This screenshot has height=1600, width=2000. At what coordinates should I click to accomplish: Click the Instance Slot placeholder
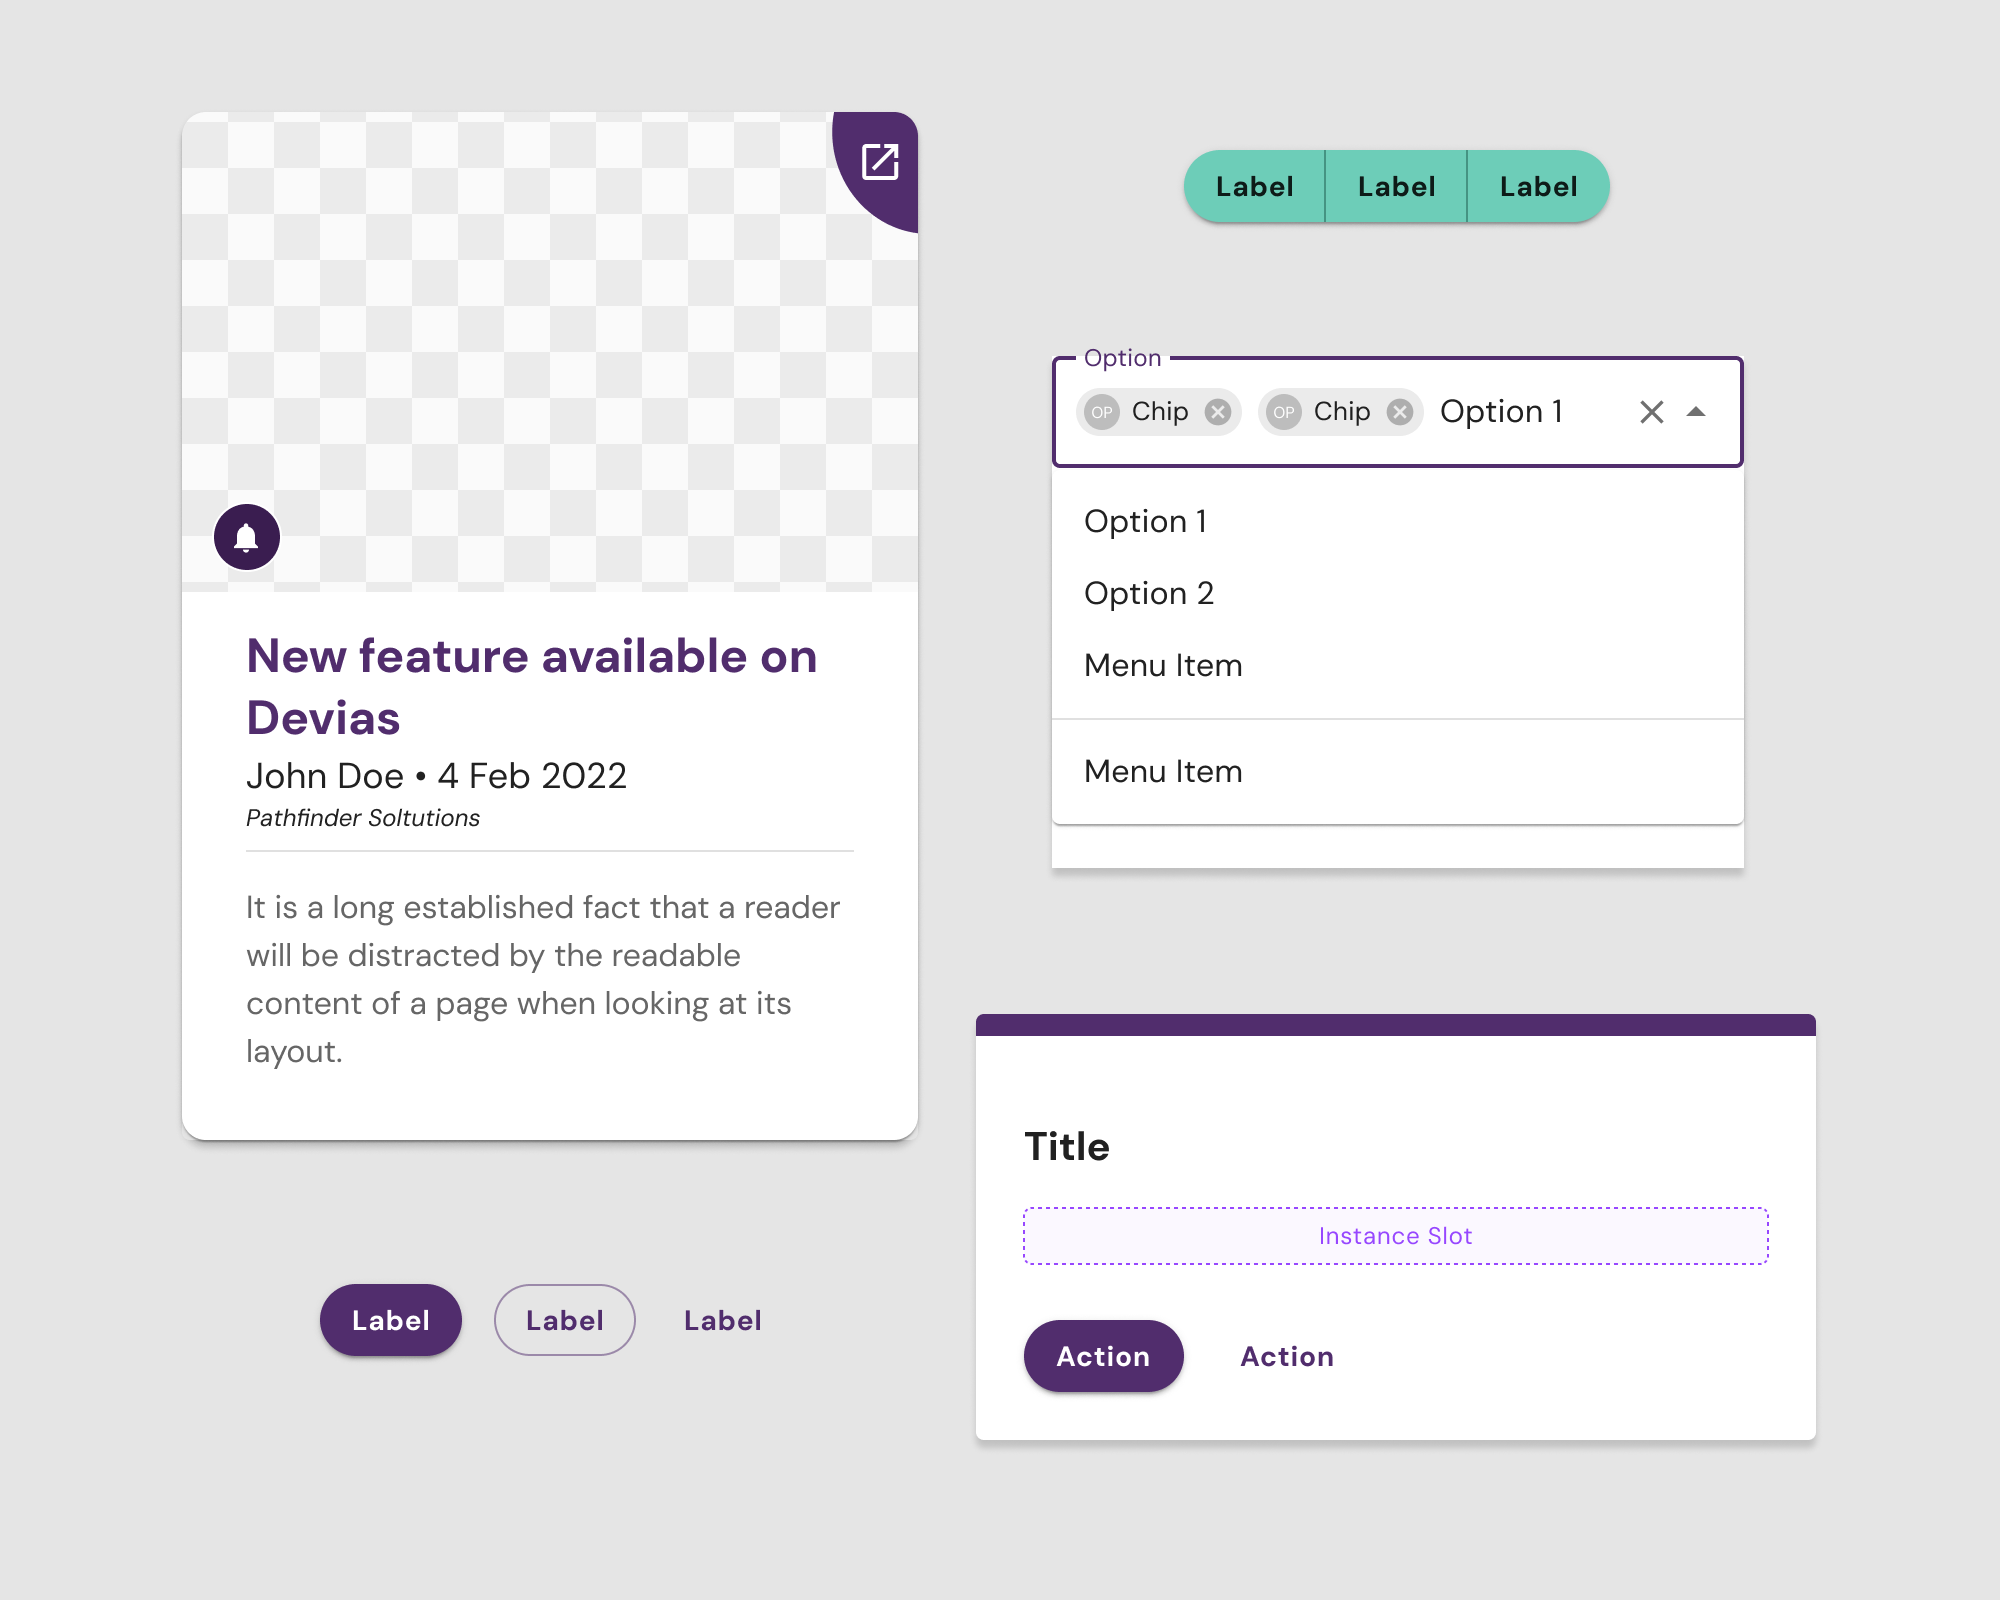click(x=1396, y=1236)
